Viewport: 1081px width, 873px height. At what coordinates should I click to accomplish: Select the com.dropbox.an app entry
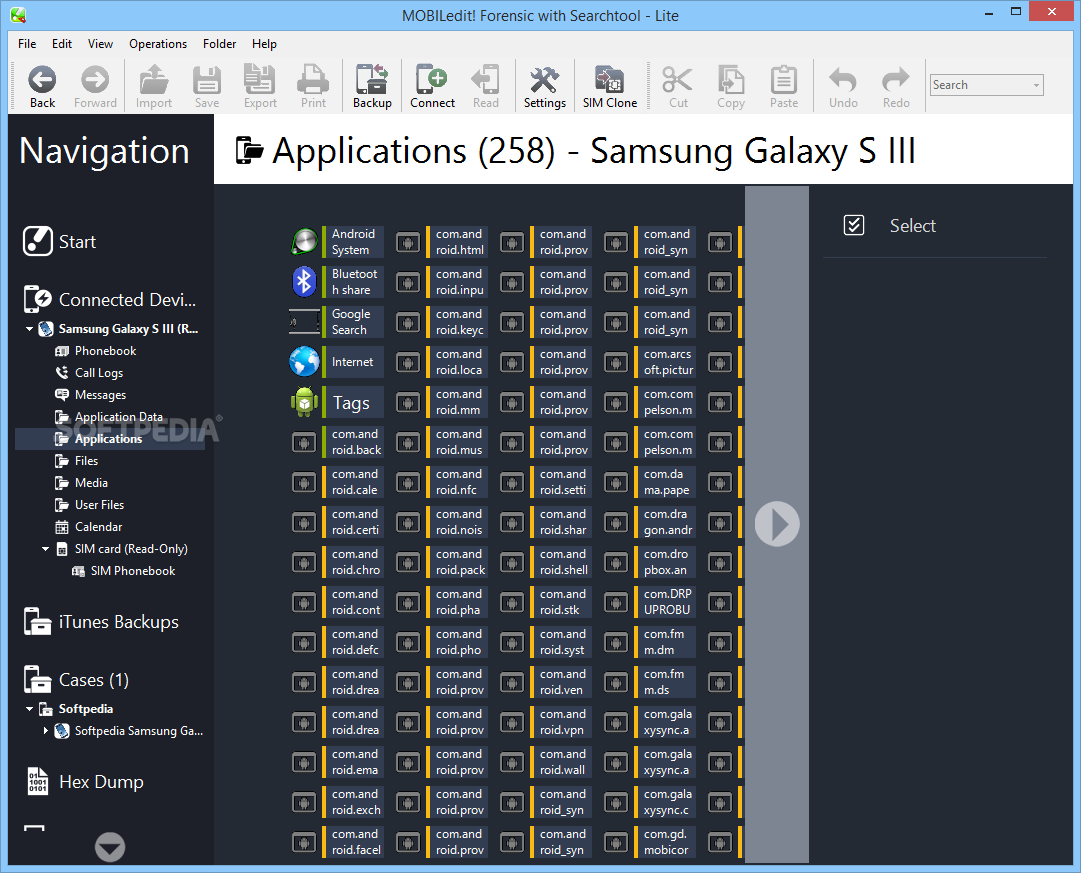point(649,561)
